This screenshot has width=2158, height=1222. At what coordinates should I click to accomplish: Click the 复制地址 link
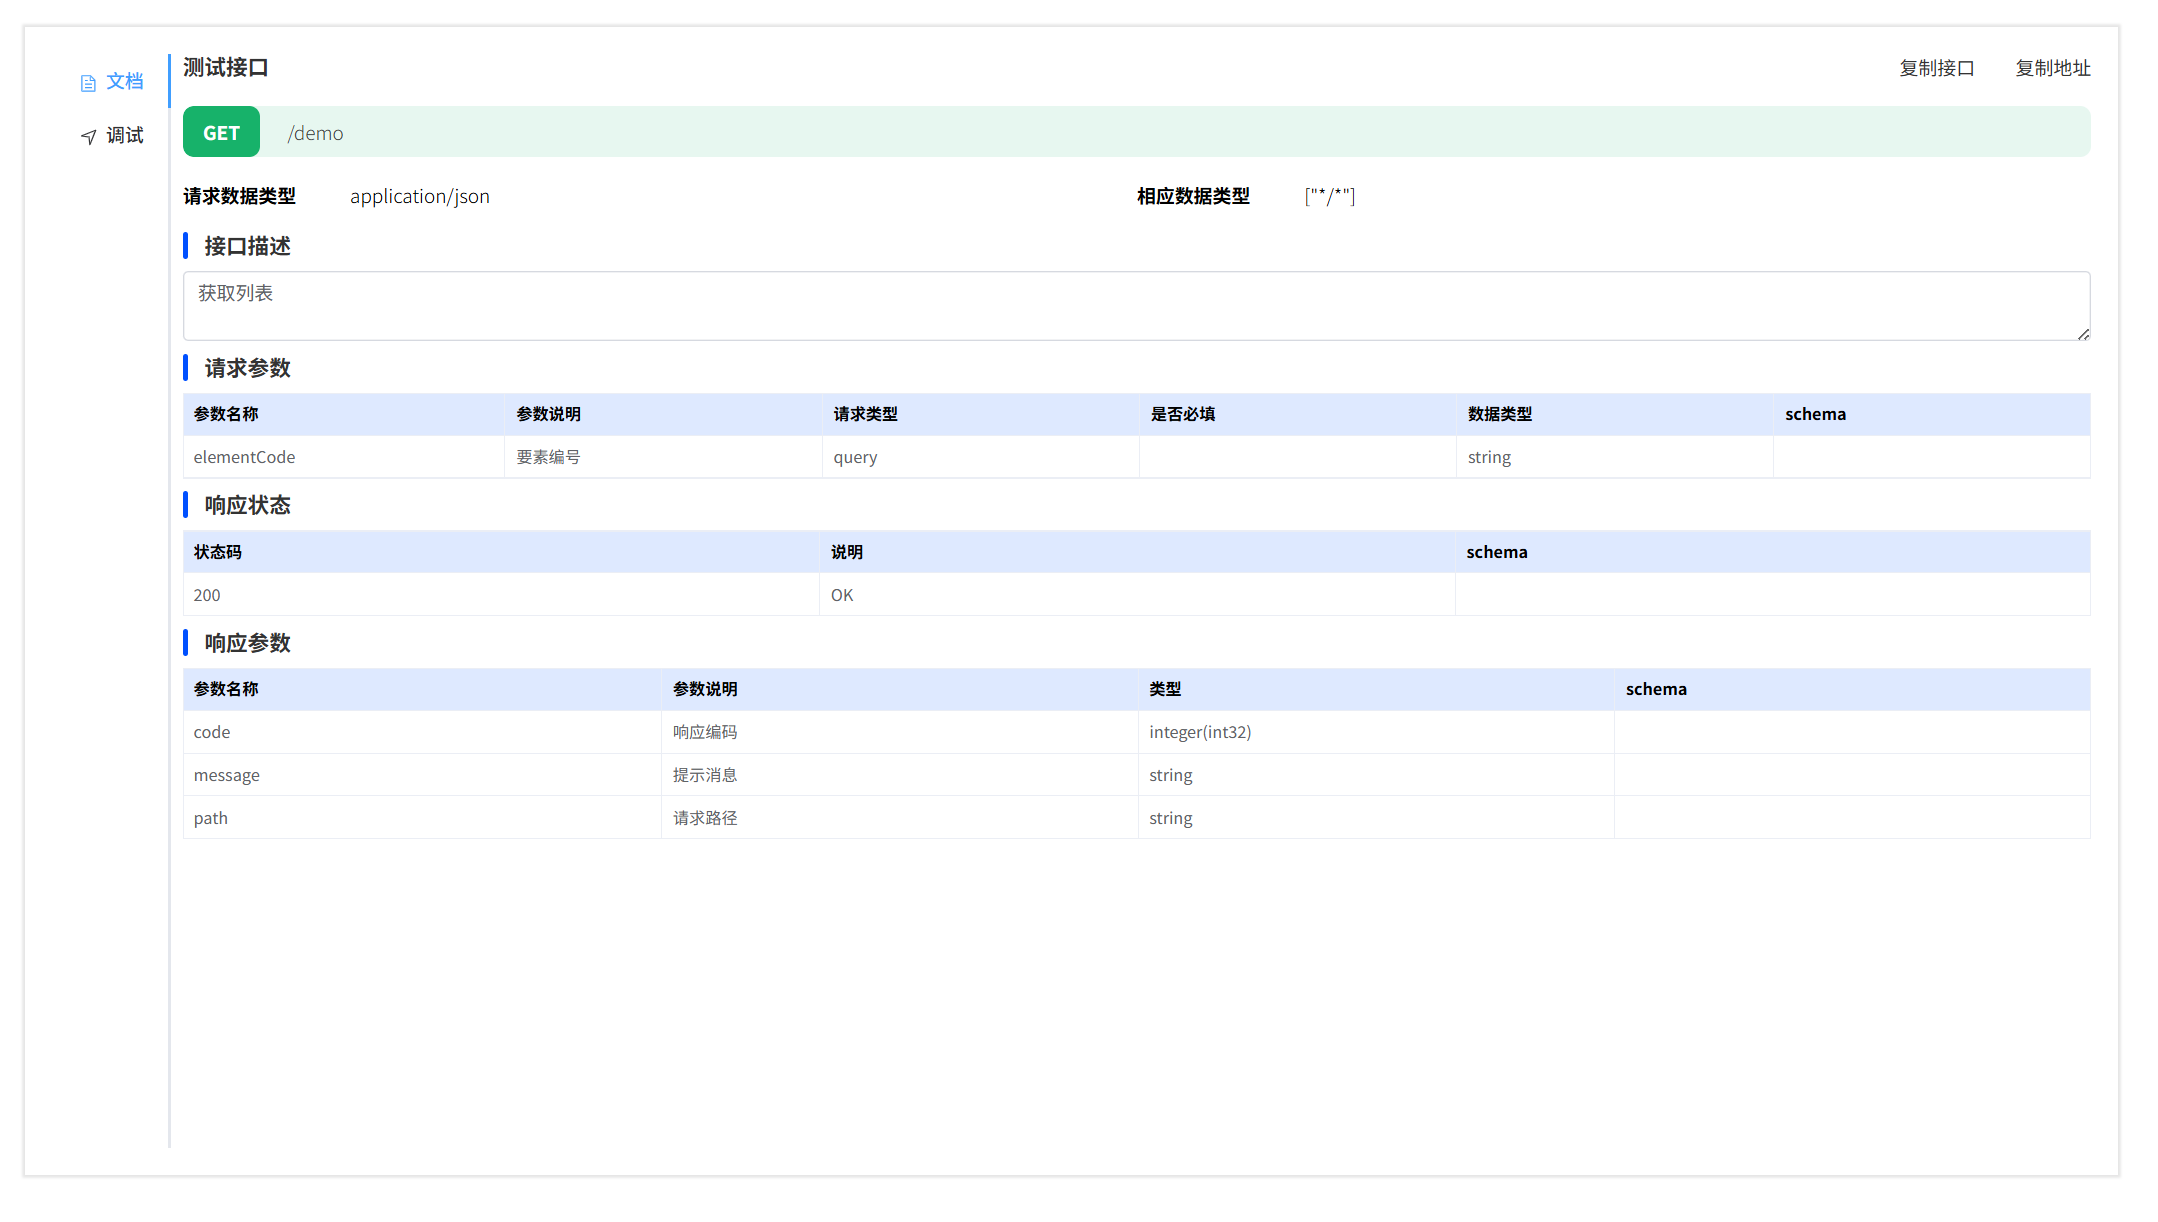click(x=2052, y=68)
